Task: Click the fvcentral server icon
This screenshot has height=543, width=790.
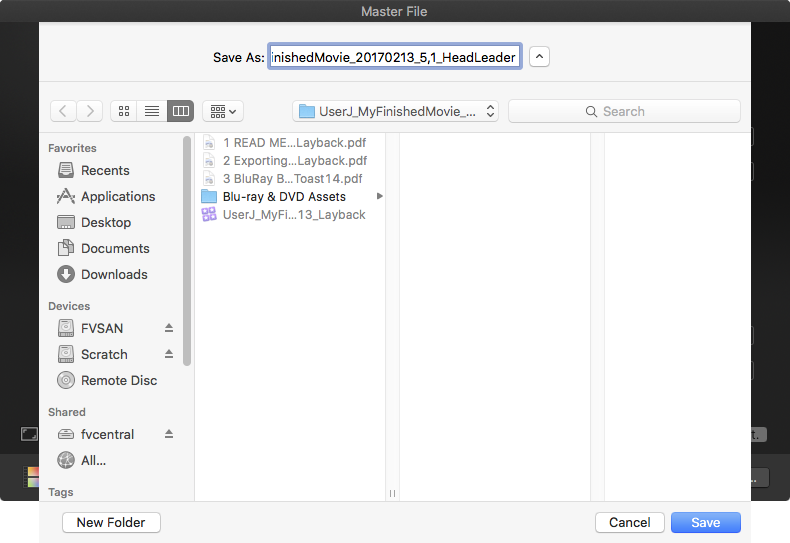Action: 65,434
